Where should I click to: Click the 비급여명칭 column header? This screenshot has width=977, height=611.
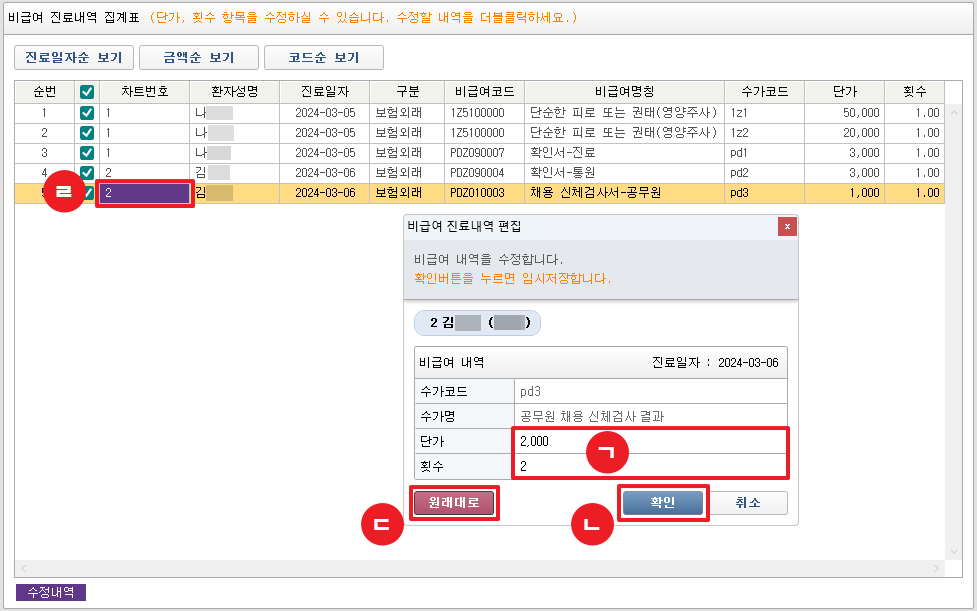pyautogui.click(x=624, y=92)
